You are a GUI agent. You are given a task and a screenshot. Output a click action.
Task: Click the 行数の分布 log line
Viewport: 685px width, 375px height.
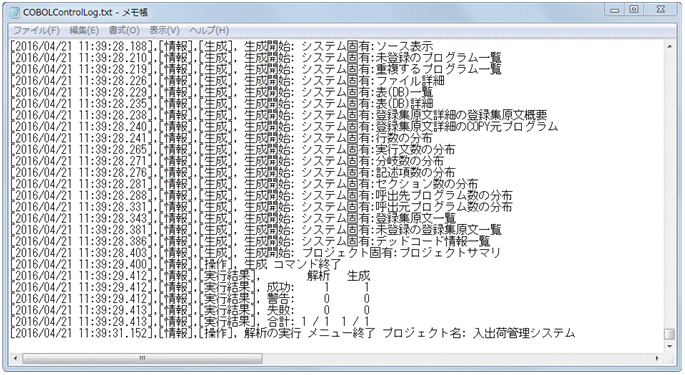[x=221, y=138]
